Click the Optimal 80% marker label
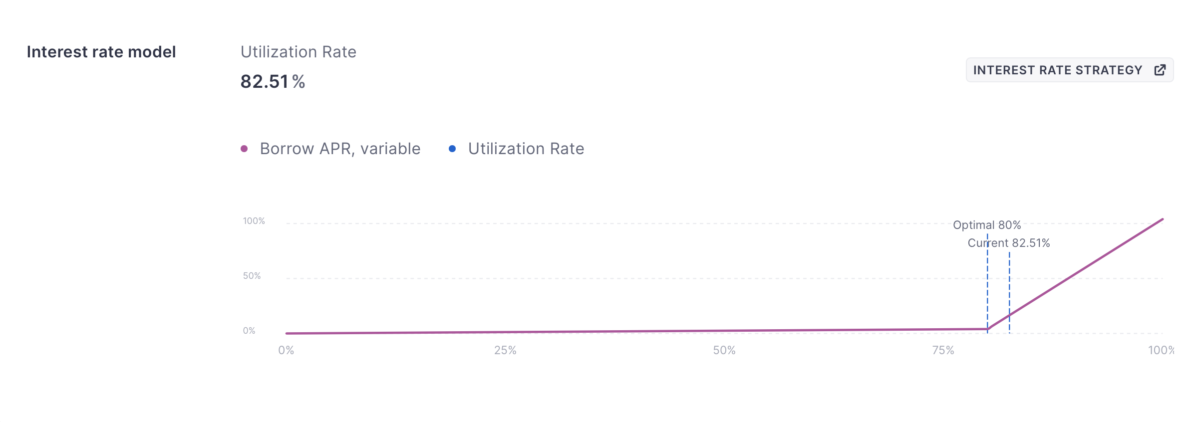 click(986, 225)
